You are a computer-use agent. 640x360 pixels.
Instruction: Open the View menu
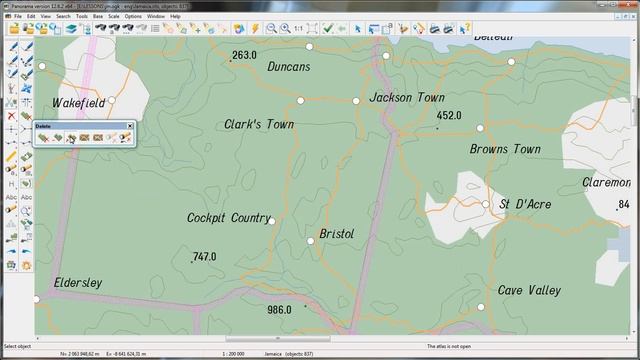pos(46,16)
